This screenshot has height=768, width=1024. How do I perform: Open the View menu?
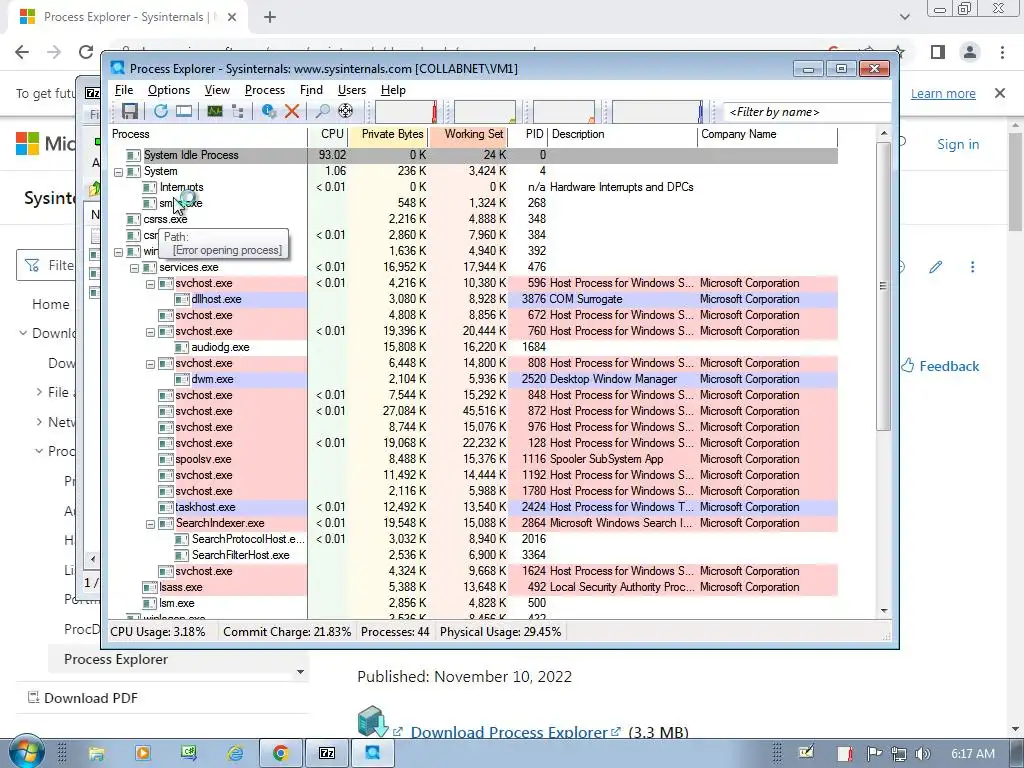(x=217, y=90)
